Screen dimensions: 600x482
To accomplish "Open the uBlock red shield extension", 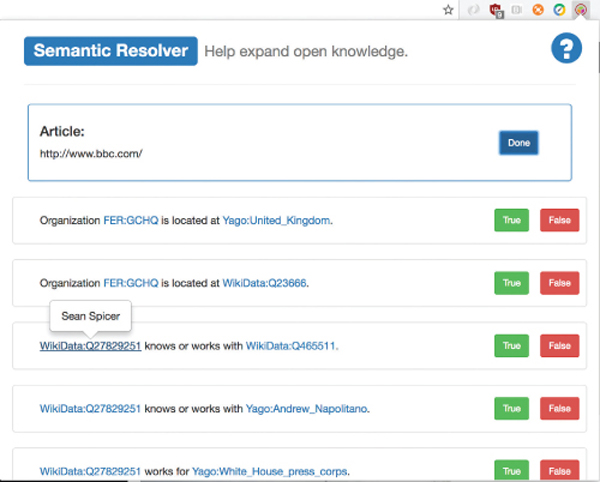I will 496,10.
